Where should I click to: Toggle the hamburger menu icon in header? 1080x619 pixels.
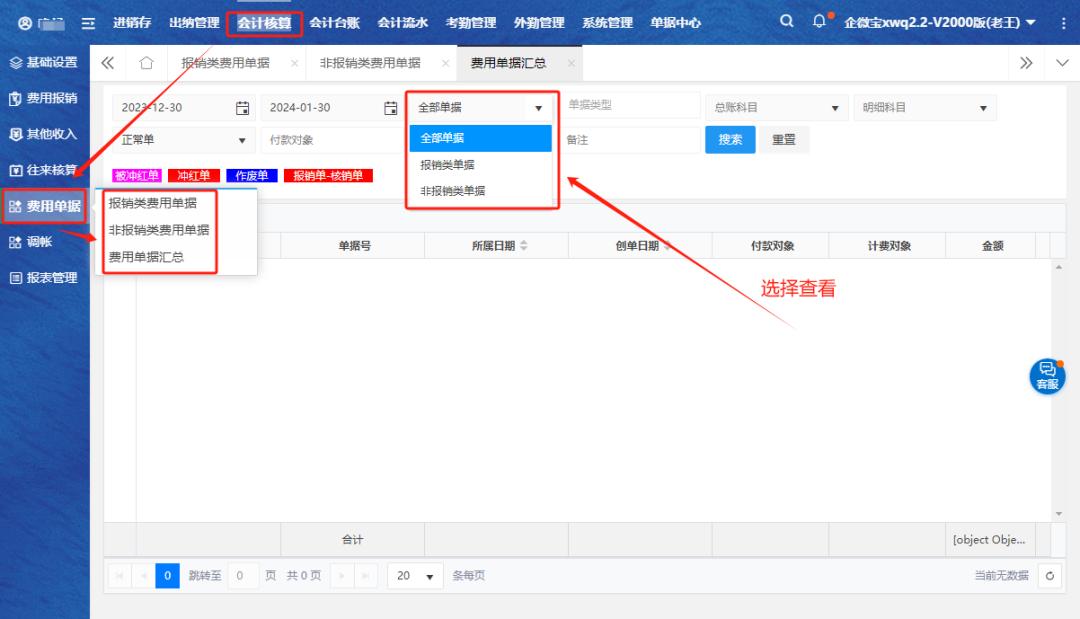(89, 22)
